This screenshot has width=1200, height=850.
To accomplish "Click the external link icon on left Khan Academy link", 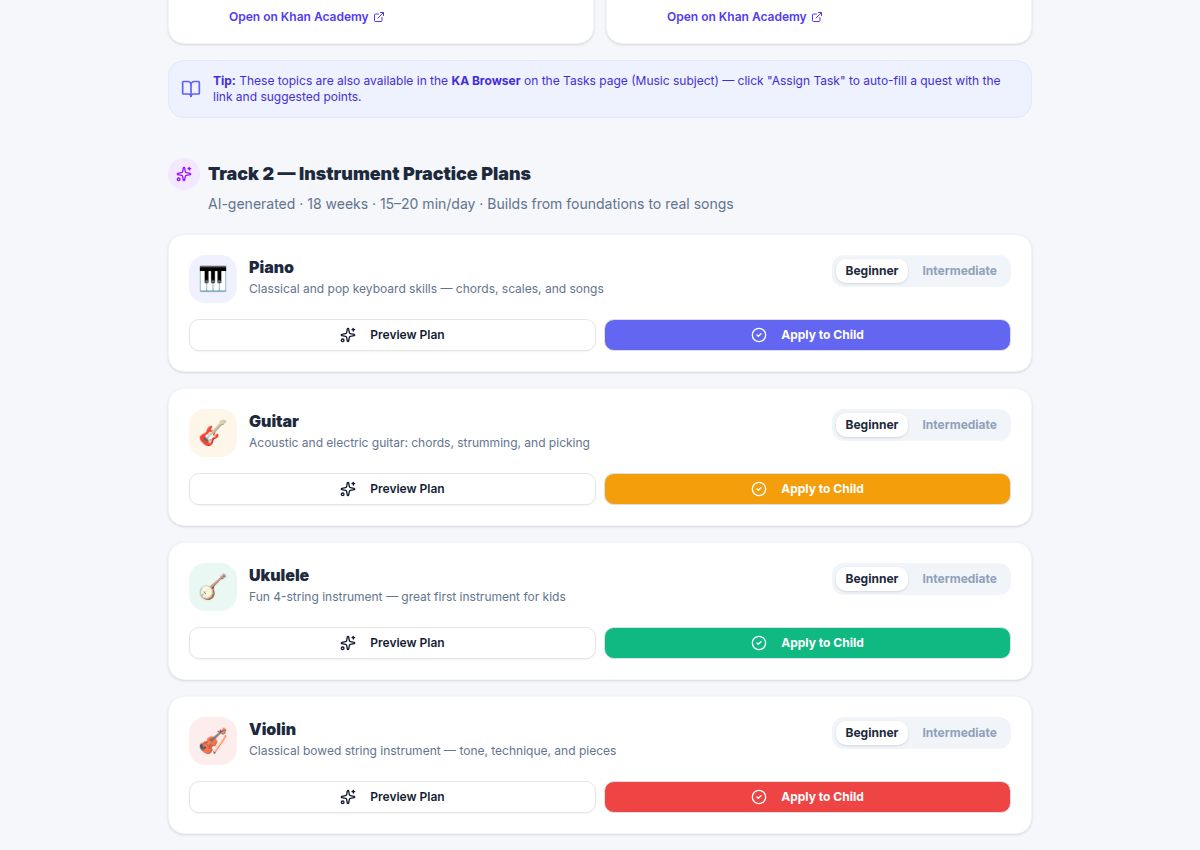I will click(x=379, y=17).
